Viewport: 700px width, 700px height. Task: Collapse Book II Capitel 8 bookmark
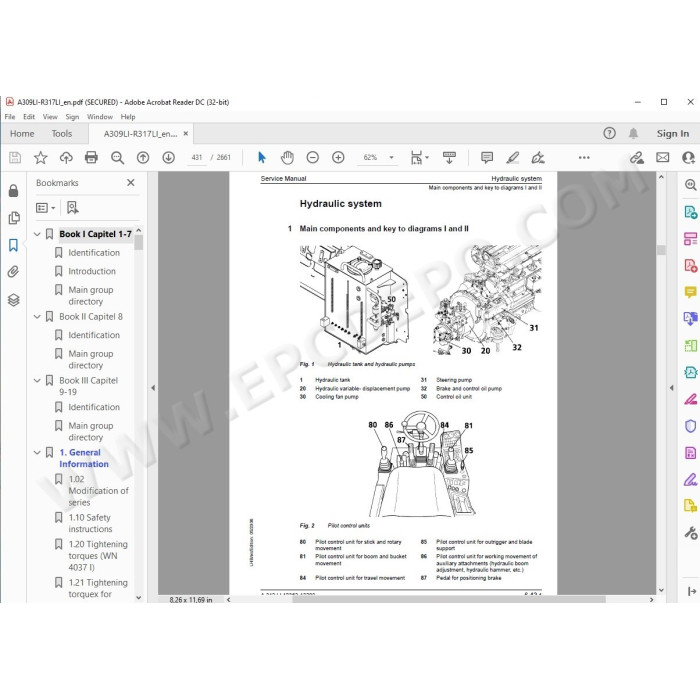coord(38,317)
